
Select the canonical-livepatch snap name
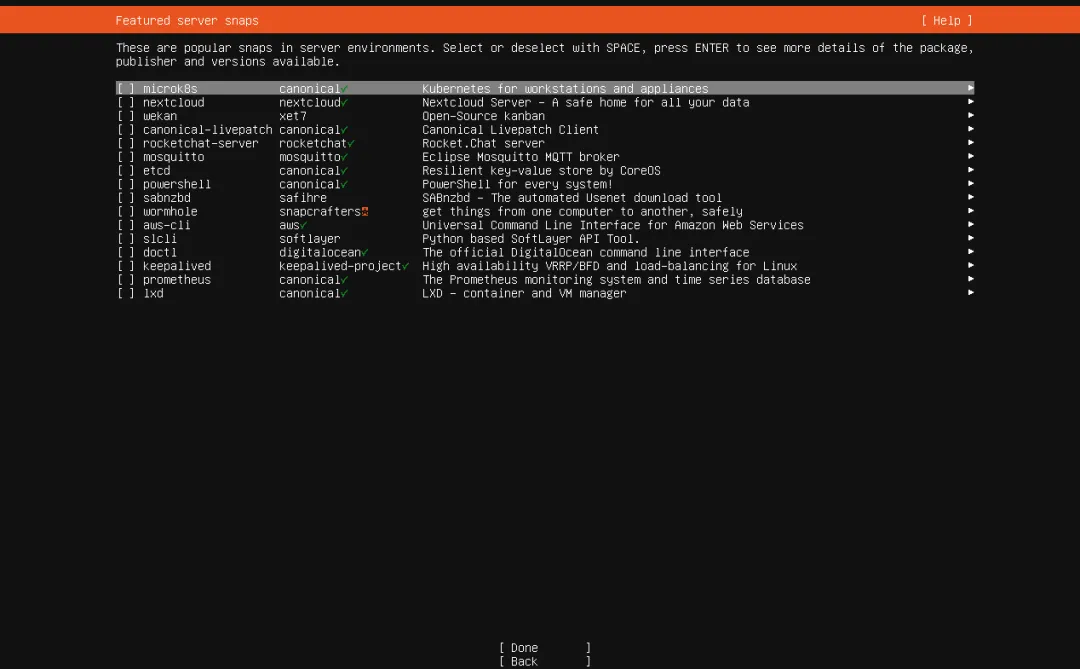pyautogui.click(x=207, y=130)
